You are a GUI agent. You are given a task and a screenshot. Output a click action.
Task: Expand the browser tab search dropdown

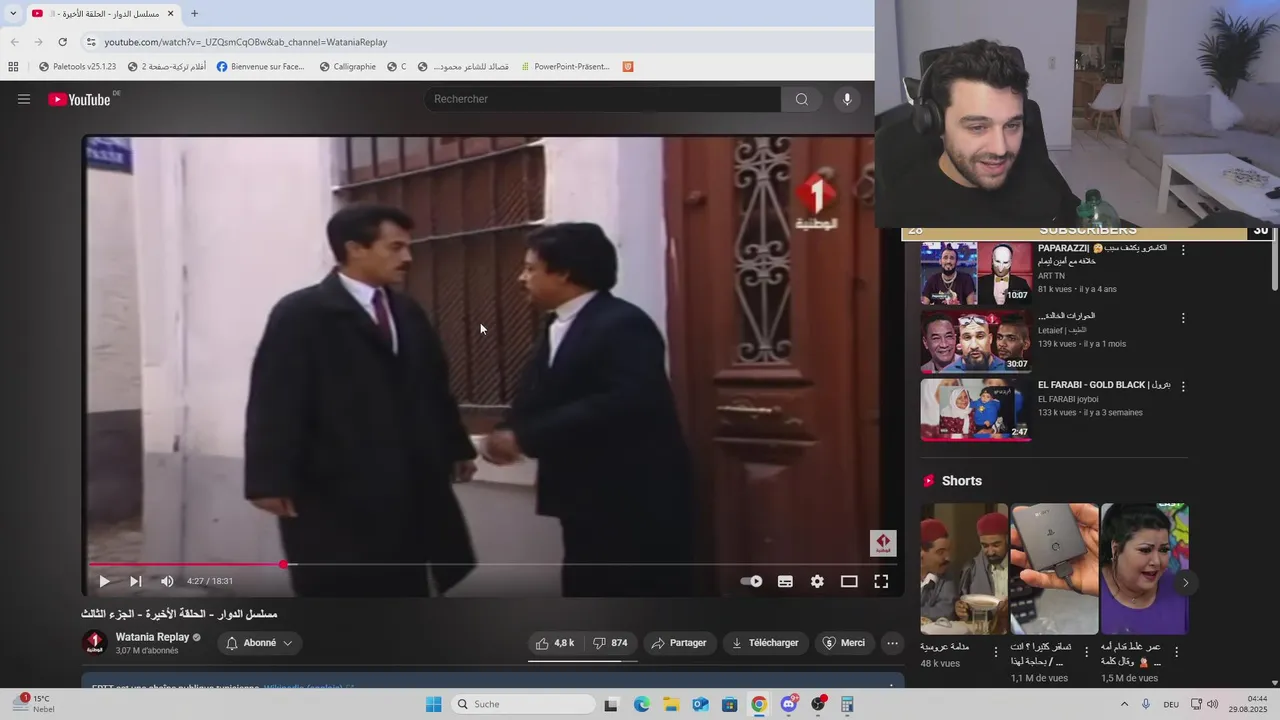12,13
